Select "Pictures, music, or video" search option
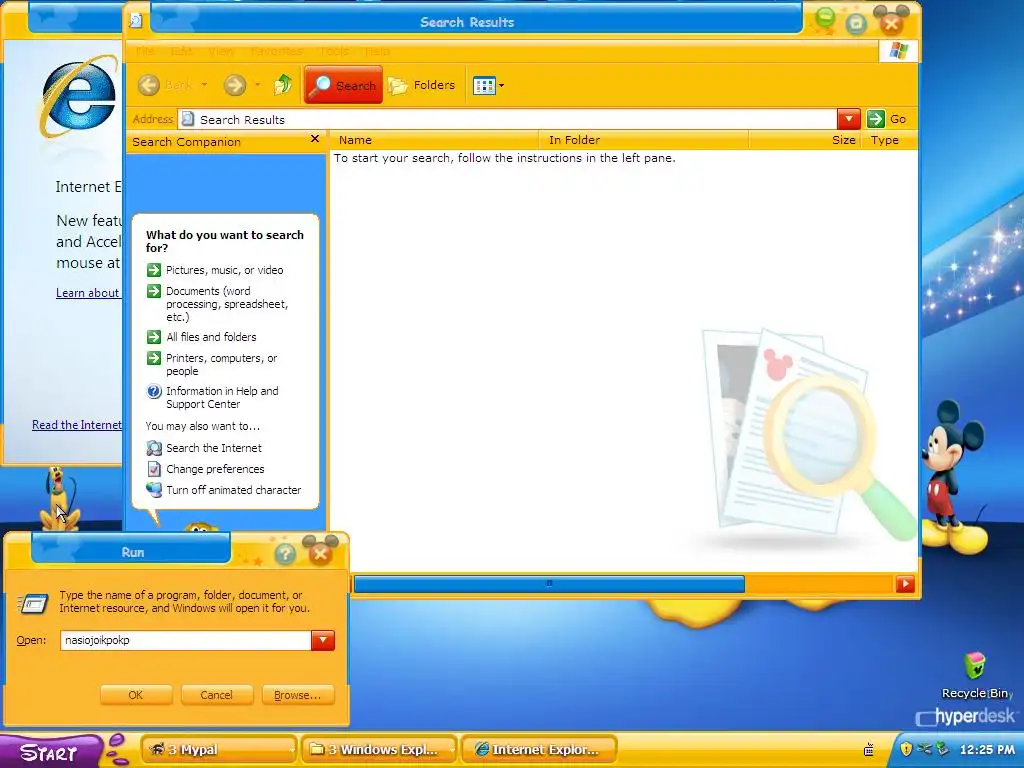Image resolution: width=1024 pixels, height=768 pixels. (x=225, y=270)
